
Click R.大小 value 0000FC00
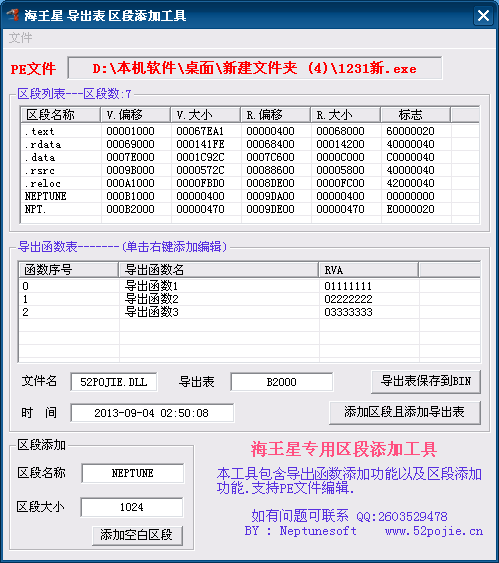[340, 183]
